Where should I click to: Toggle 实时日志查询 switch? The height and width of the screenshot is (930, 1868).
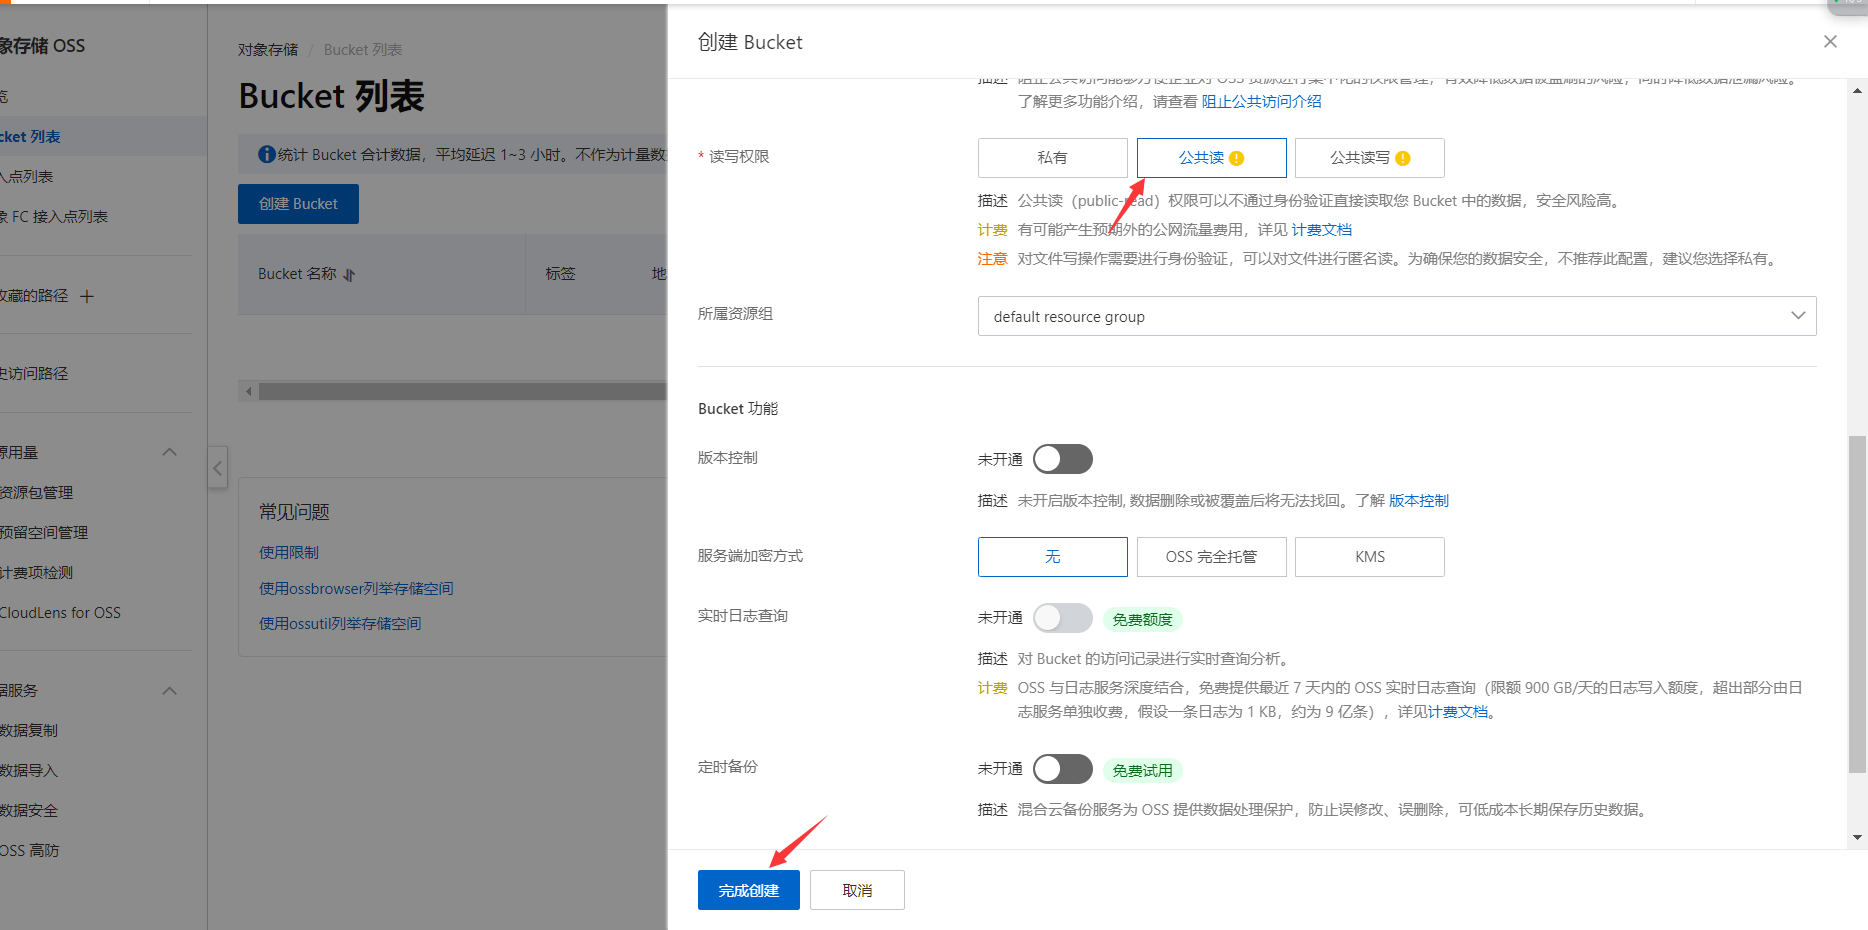click(1063, 618)
